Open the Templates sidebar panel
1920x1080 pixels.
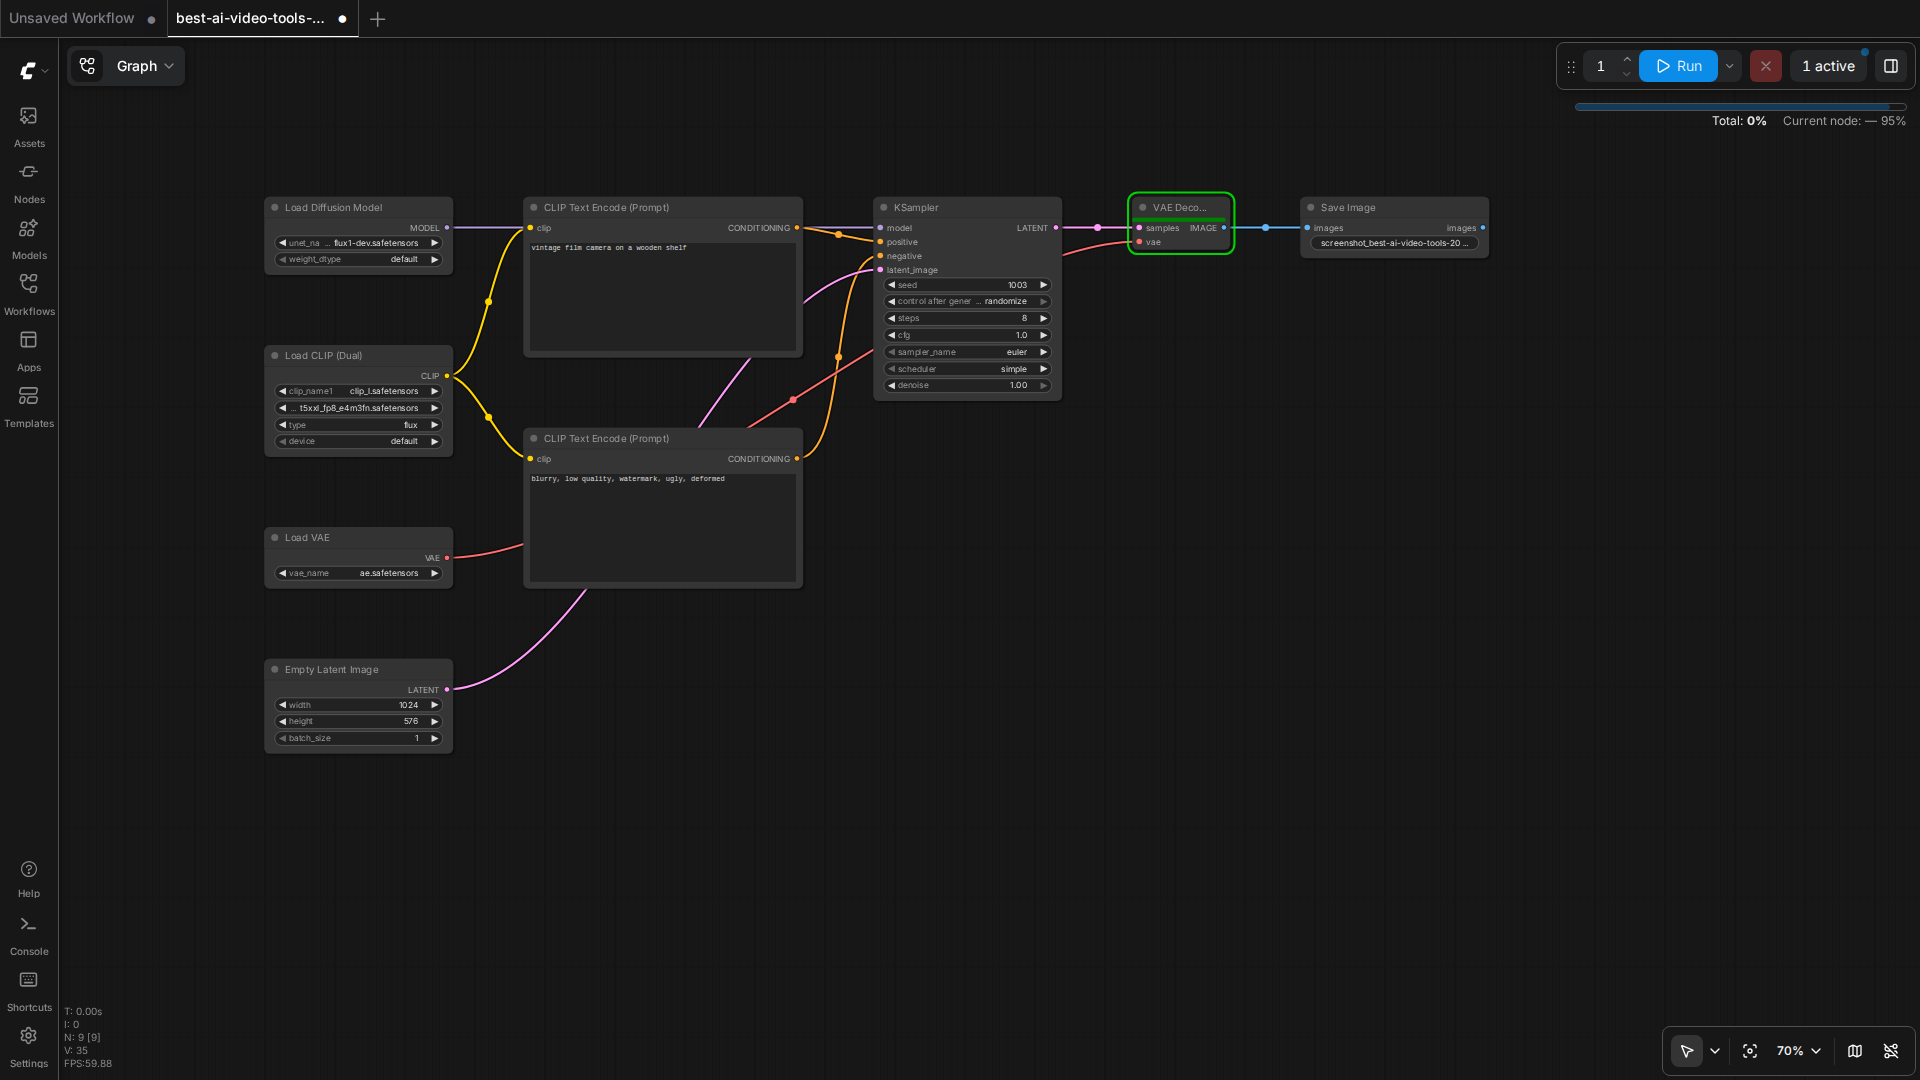click(x=29, y=407)
